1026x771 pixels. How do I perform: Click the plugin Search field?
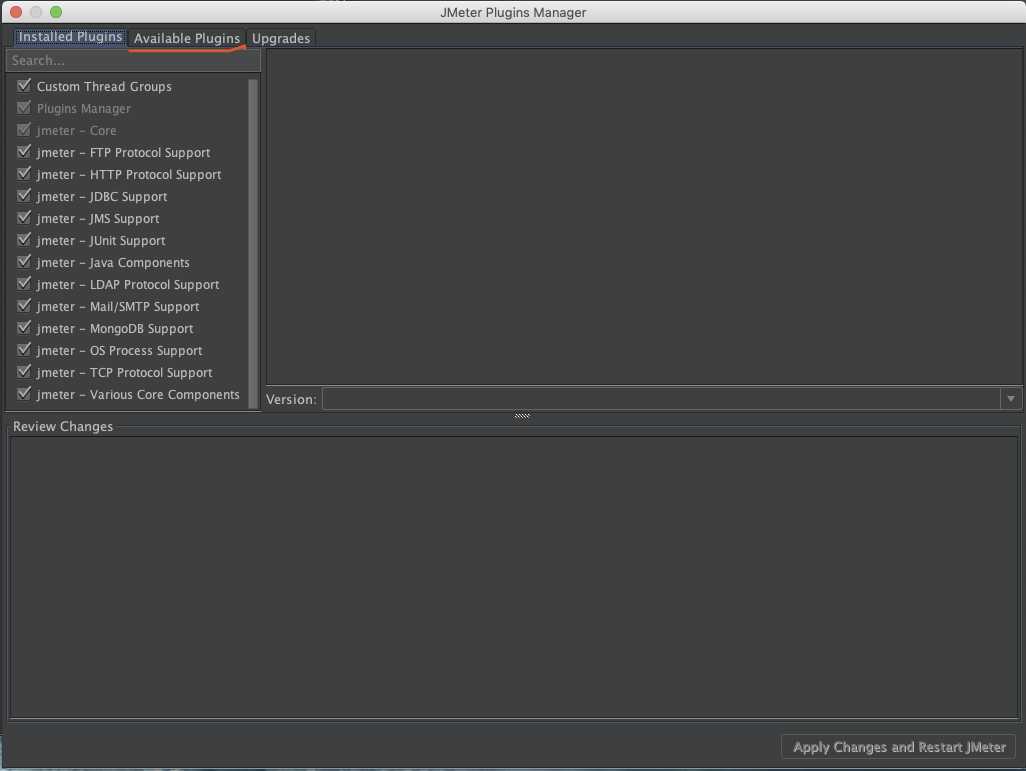[x=133, y=60]
